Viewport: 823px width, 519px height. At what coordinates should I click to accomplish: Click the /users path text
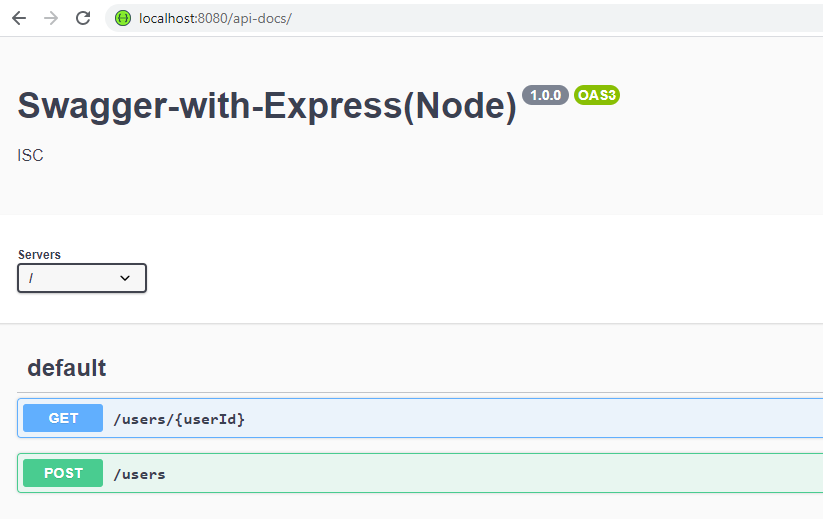(x=140, y=474)
